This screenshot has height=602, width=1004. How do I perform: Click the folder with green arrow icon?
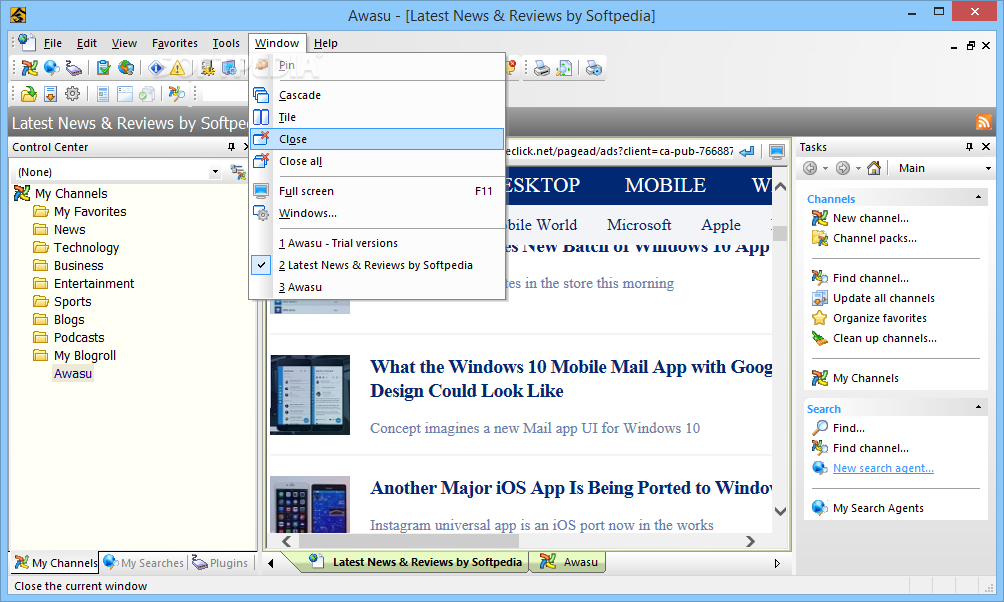[x=29, y=94]
